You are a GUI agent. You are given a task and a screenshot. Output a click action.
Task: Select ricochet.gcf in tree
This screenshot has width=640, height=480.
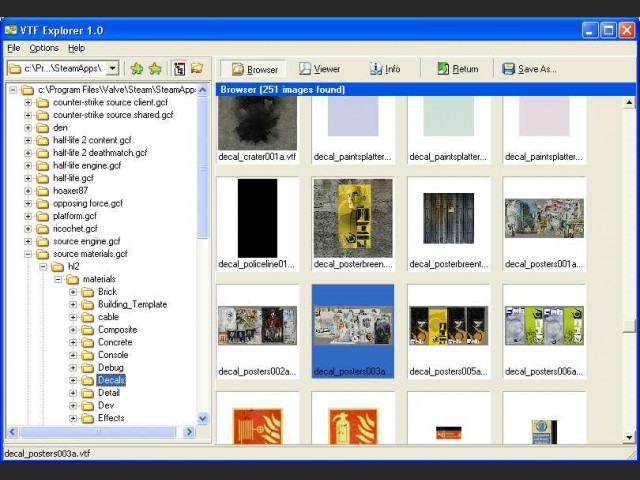click(x=75, y=229)
